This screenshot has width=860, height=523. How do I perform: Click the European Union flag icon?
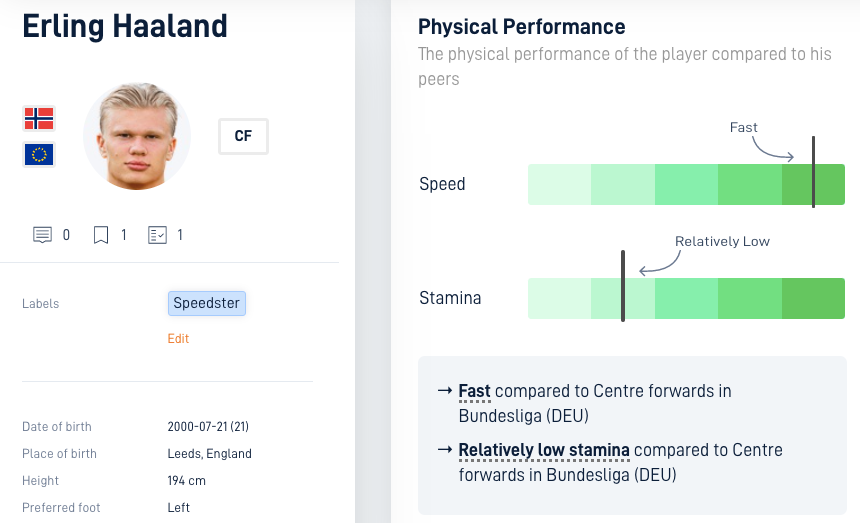[39, 155]
